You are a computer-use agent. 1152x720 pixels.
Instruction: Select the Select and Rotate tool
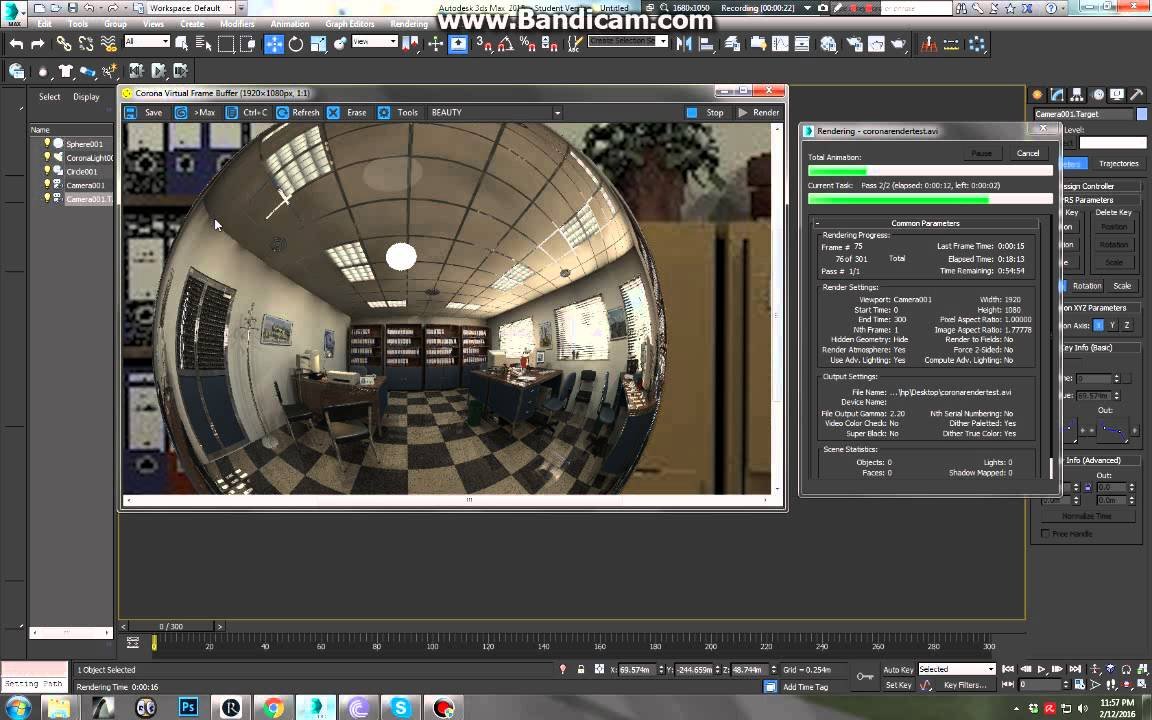[296, 44]
